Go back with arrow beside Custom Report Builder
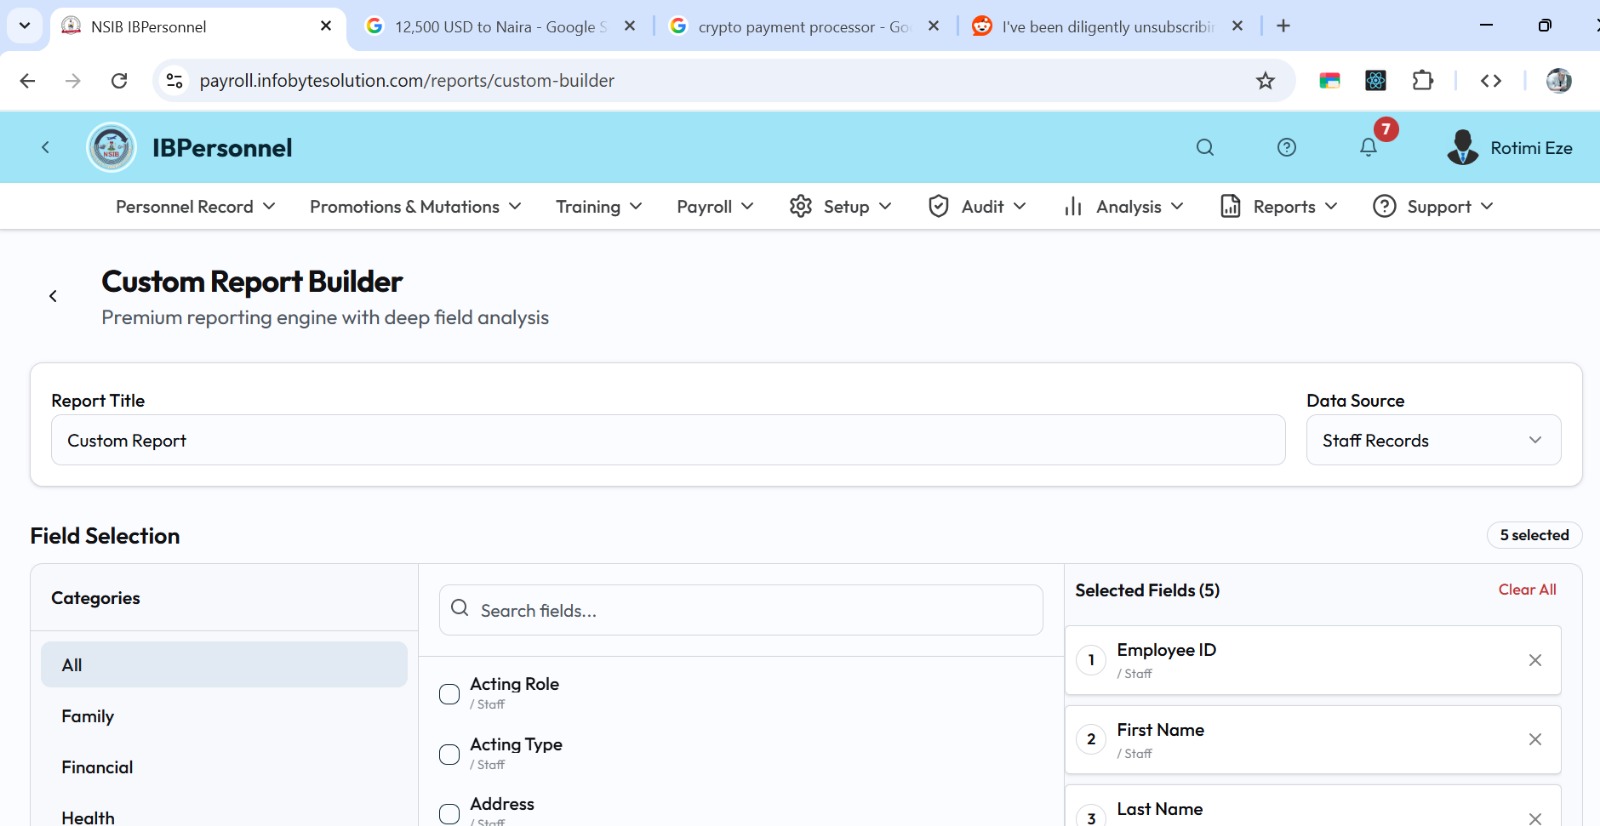 pyautogui.click(x=53, y=296)
